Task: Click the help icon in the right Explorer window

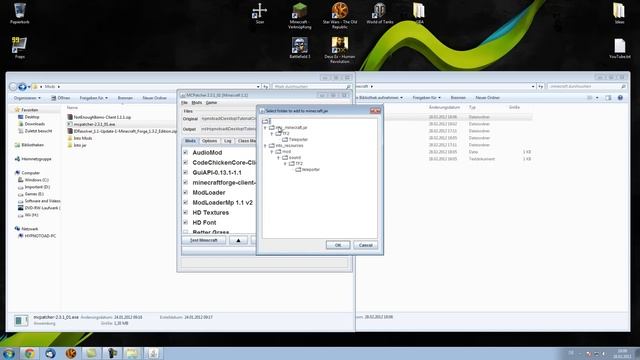Action: [x=620, y=98]
